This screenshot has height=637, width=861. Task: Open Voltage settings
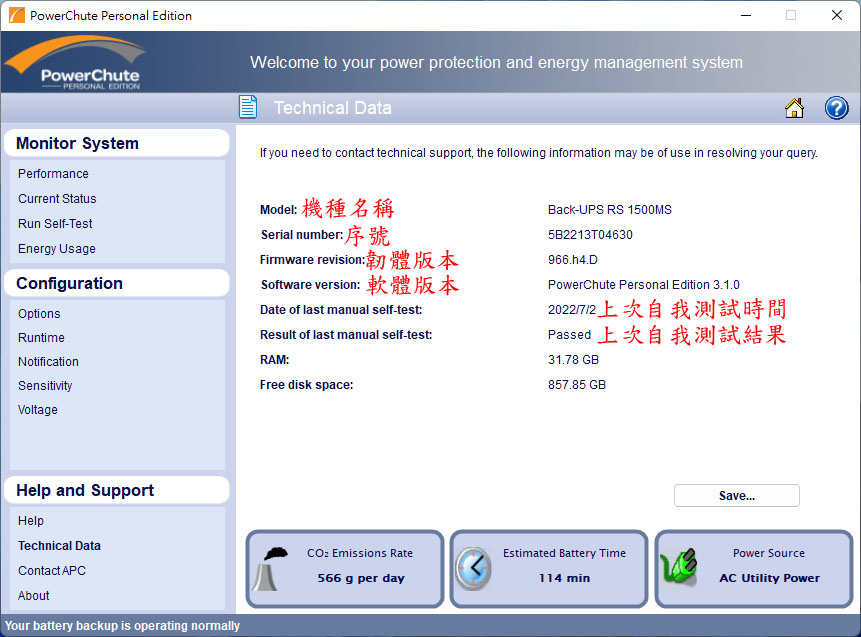(38, 410)
